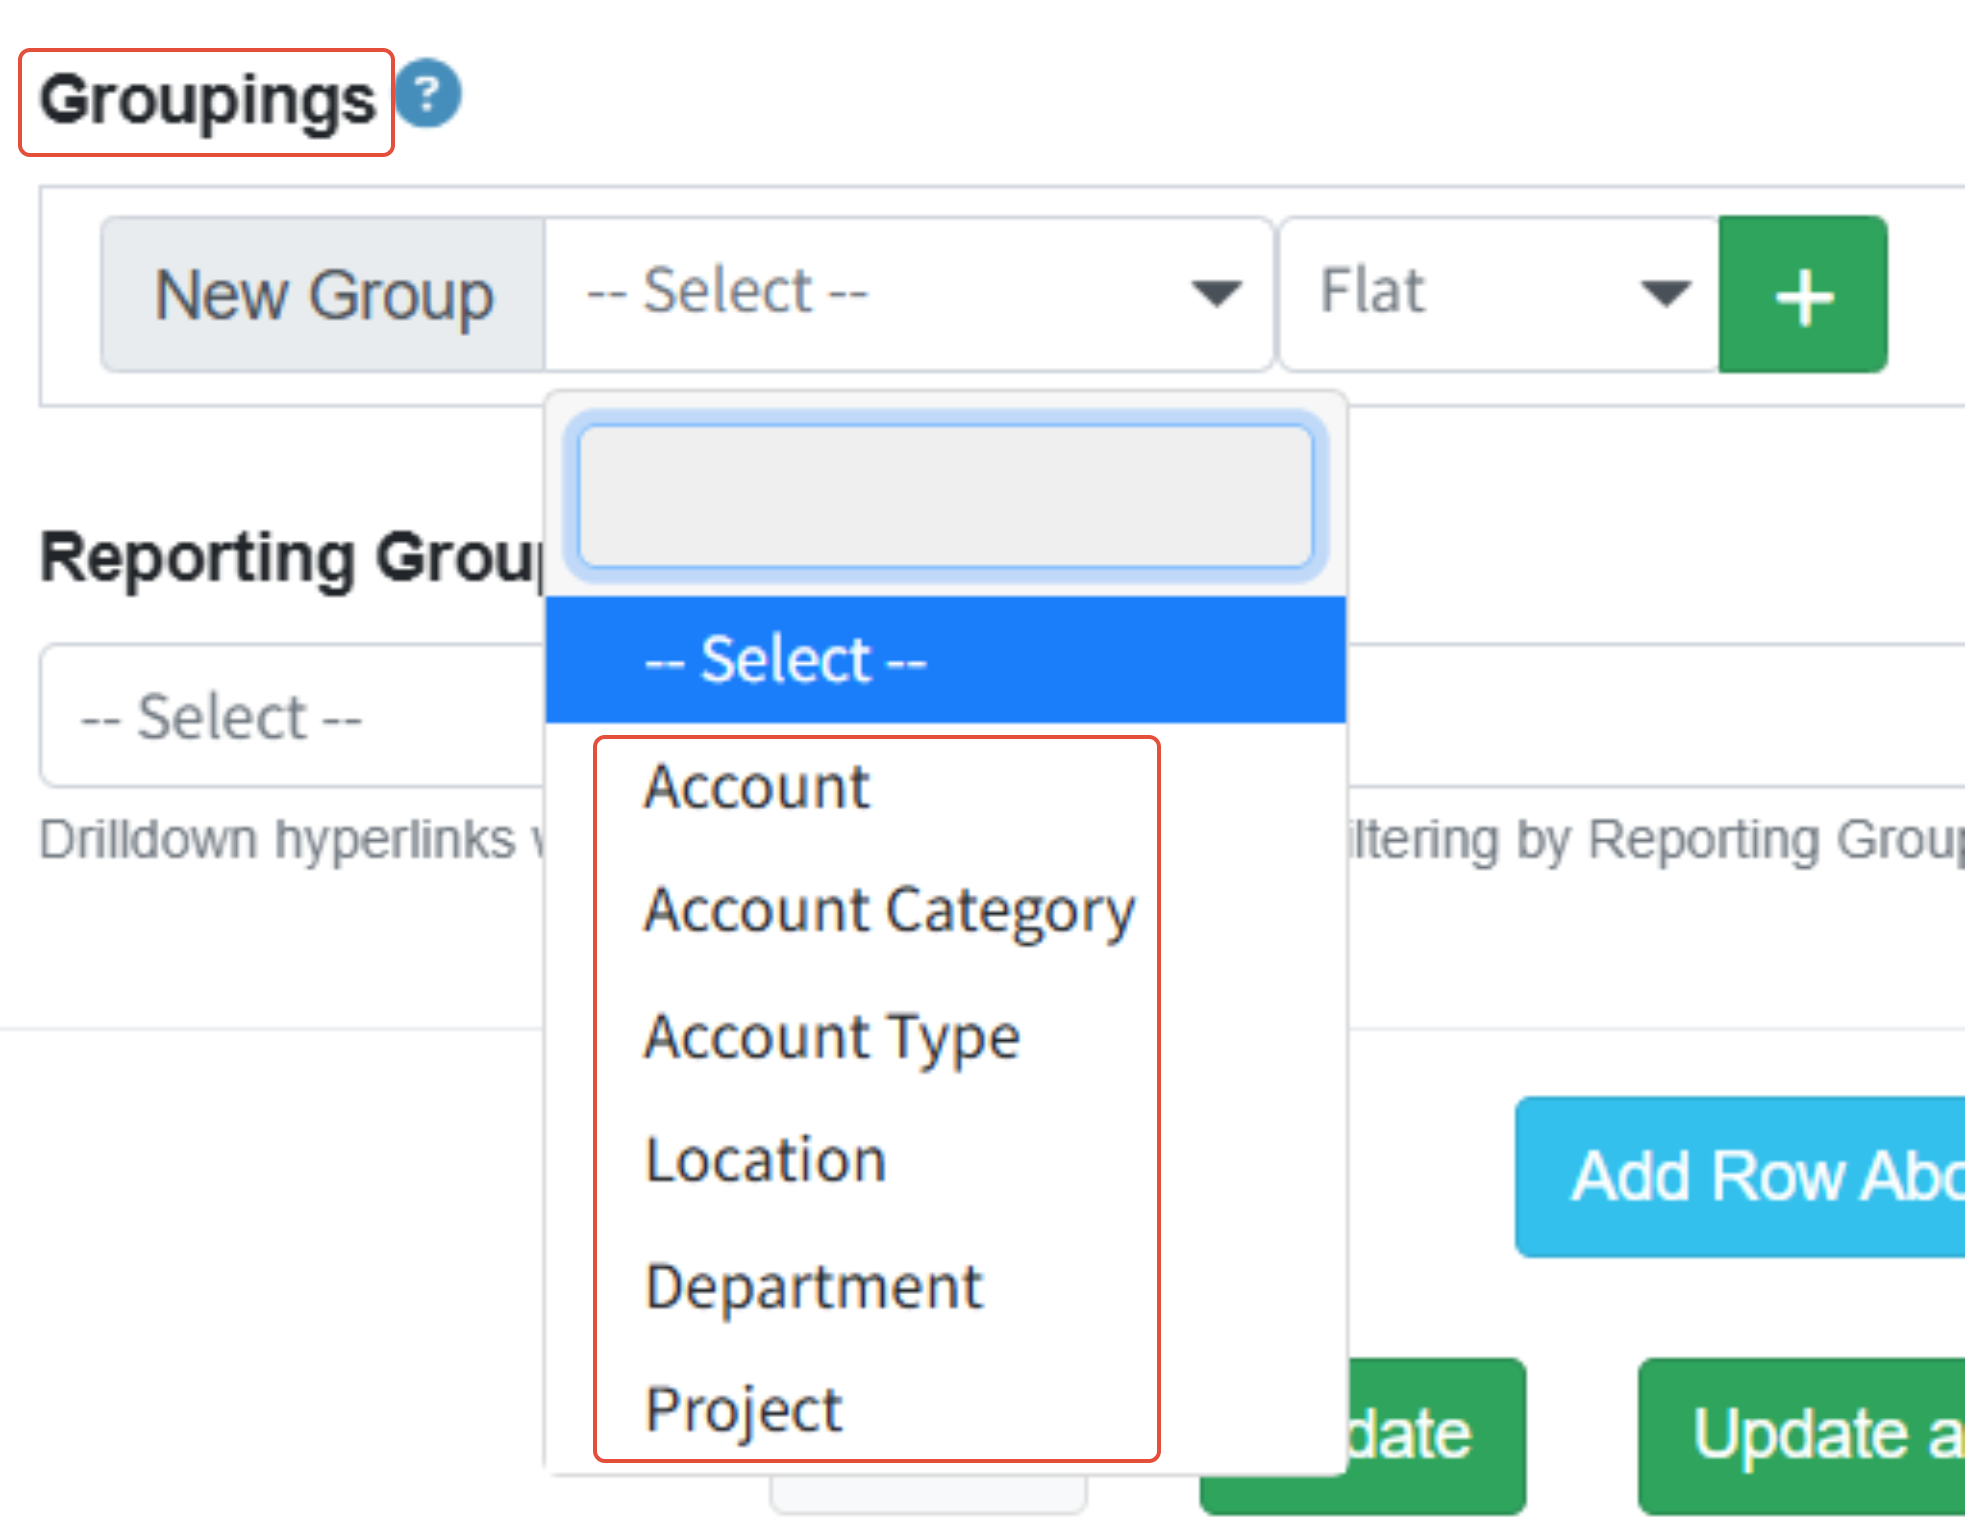Click the dropdown search input field
The height and width of the screenshot is (1531, 1965).
click(x=945, y=496)
